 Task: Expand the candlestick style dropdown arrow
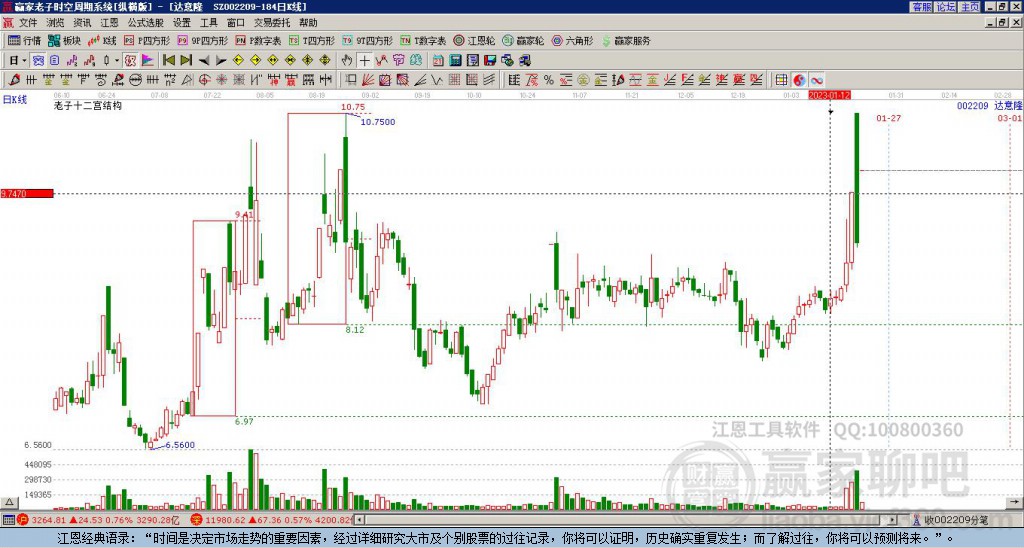[117, 60]
